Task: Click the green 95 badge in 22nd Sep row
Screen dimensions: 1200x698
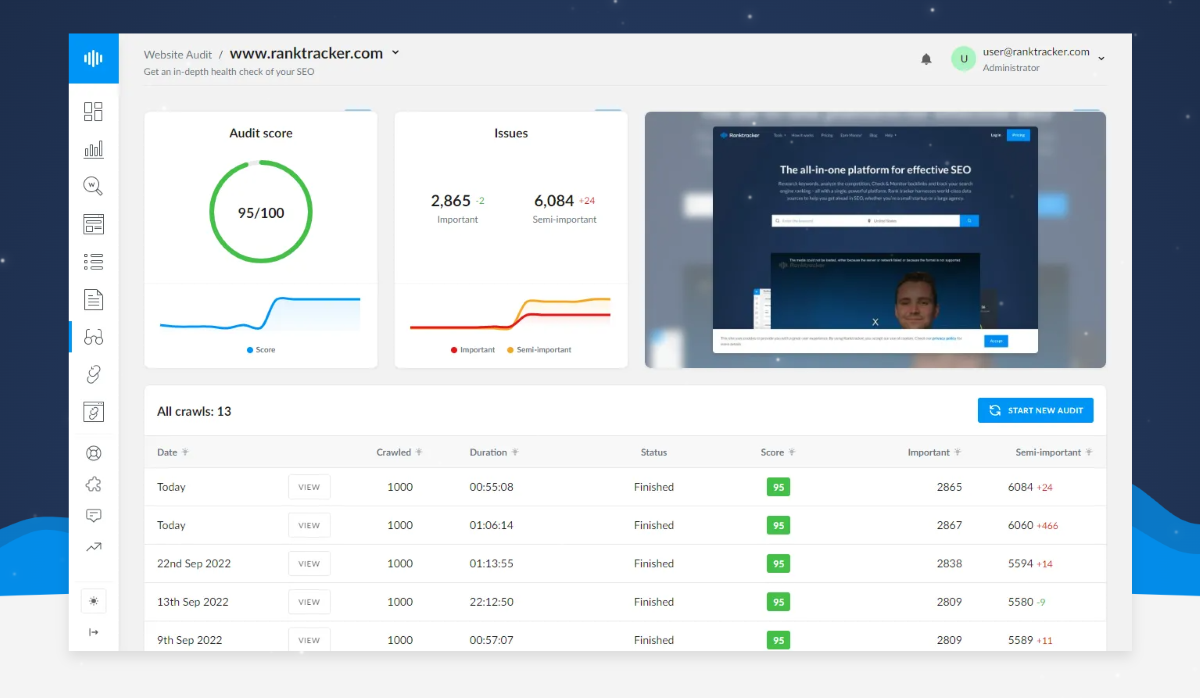Action: [778, 563]
